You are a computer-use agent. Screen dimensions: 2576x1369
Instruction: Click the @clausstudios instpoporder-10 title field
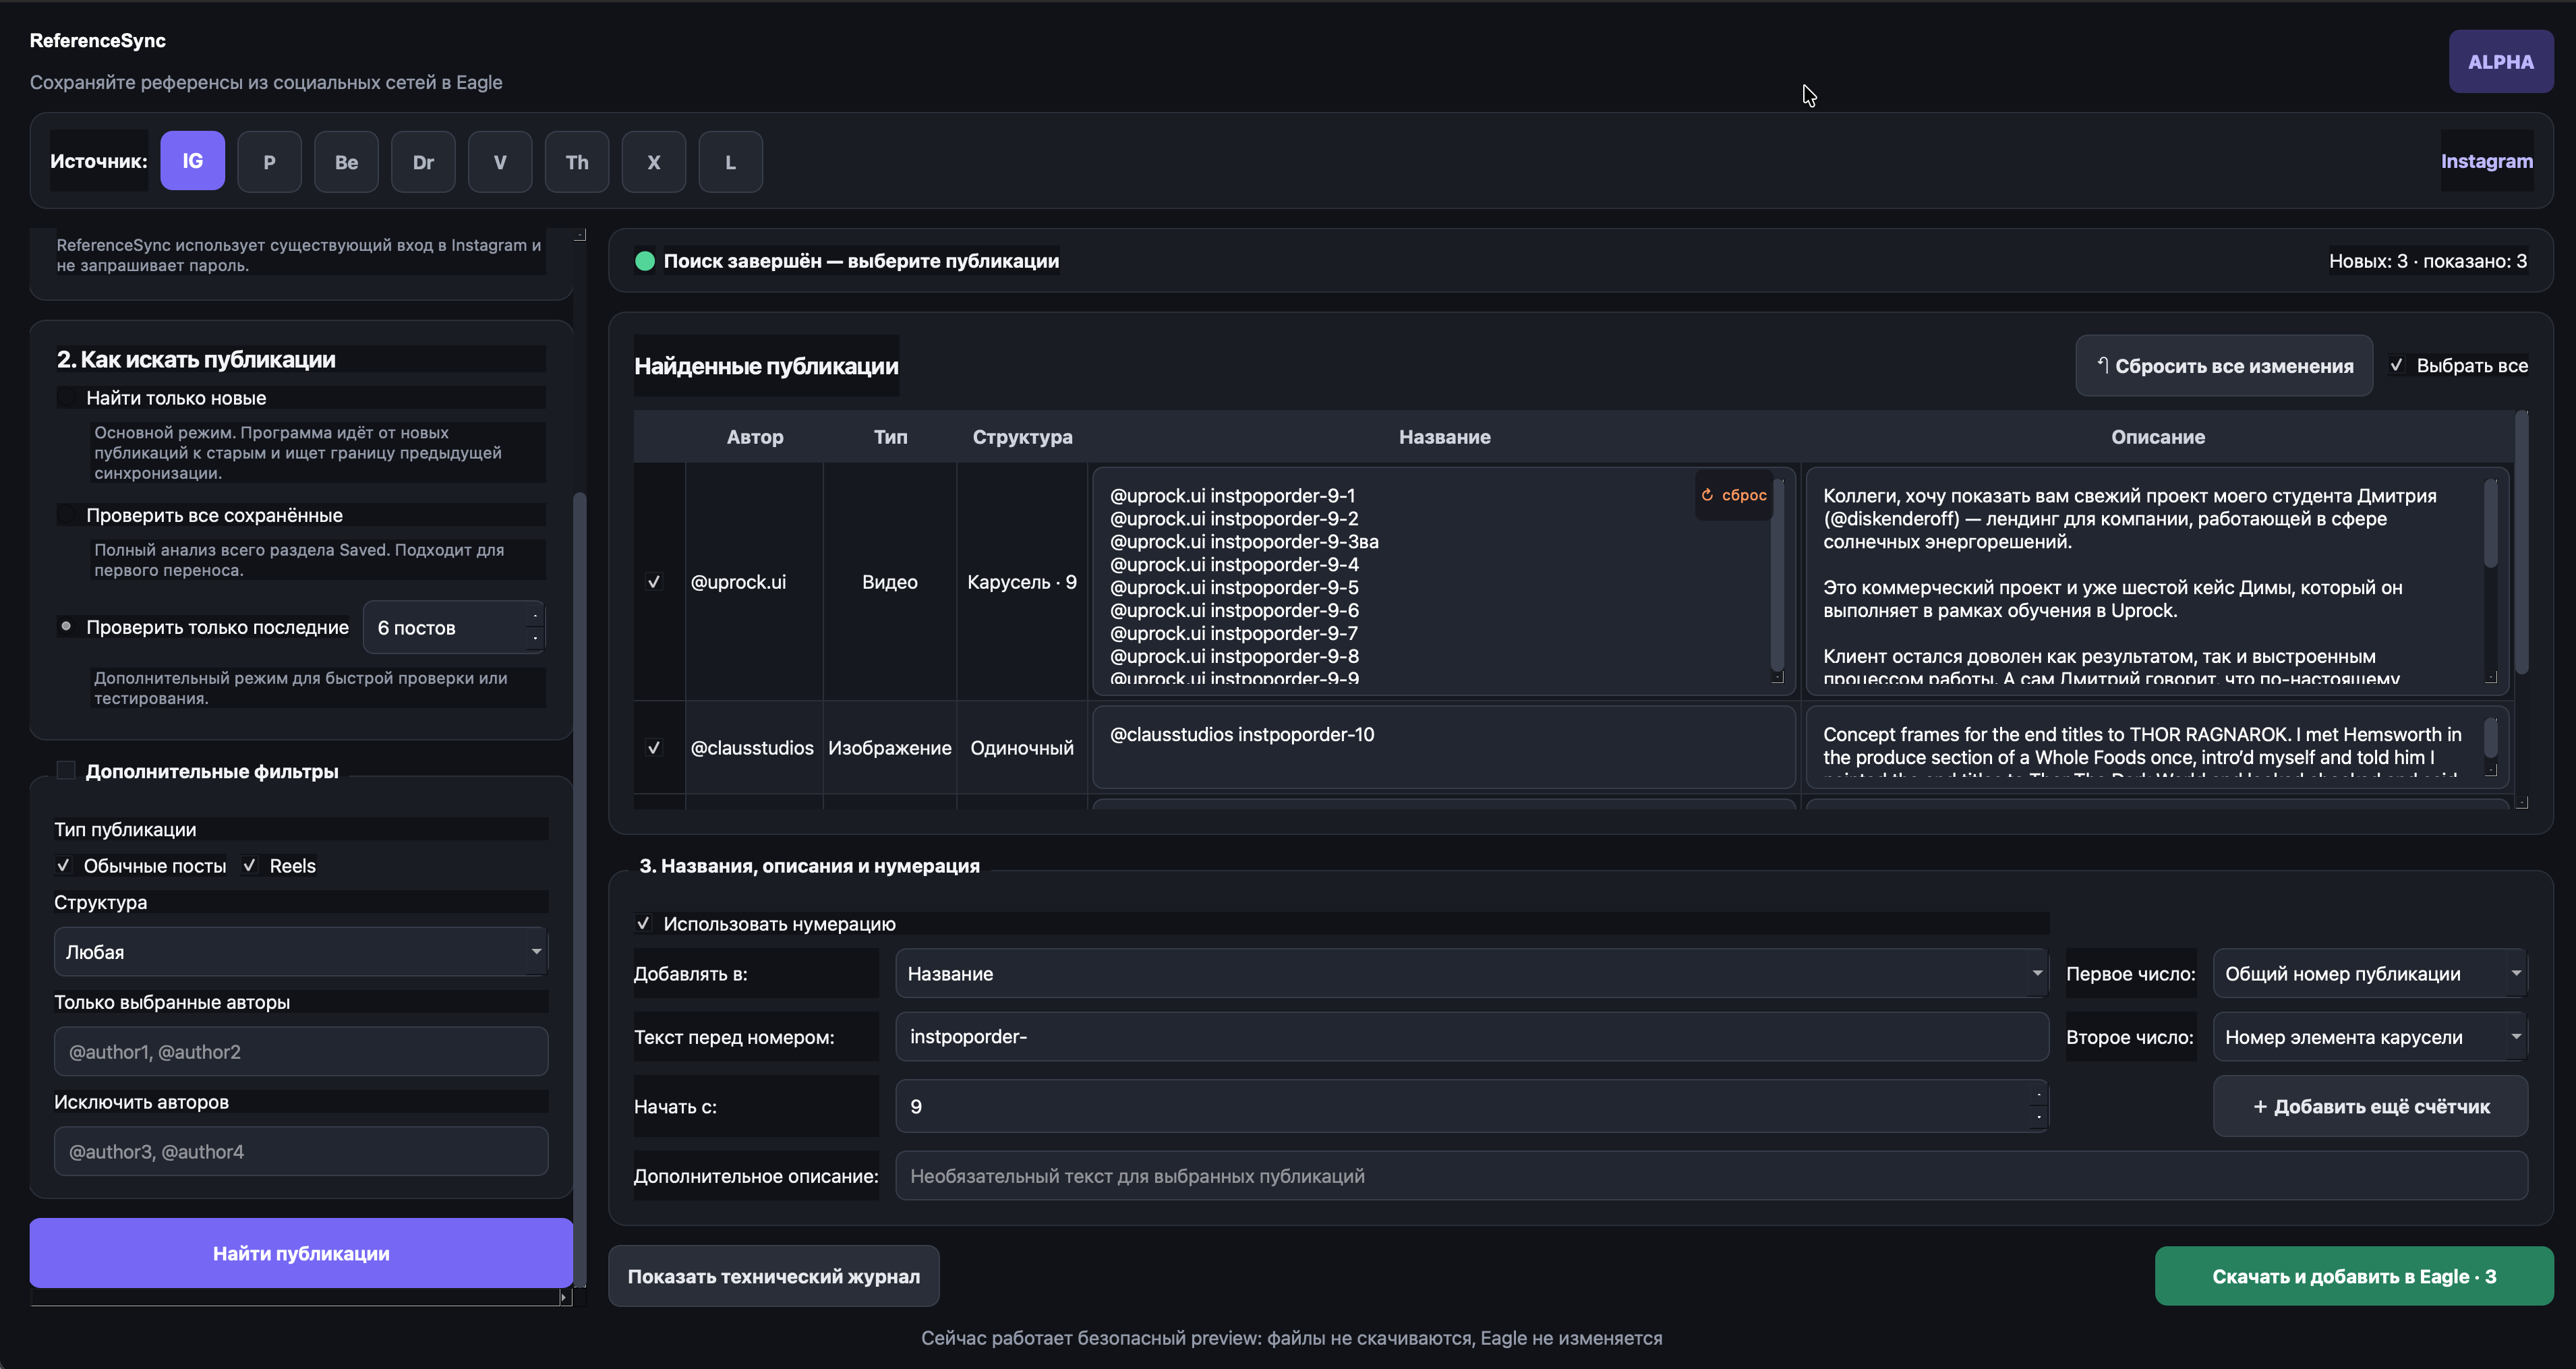tap(1444, 747)
